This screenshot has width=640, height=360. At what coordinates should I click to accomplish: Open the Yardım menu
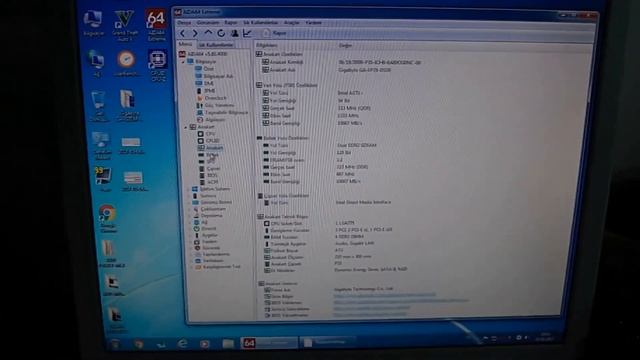coord(313,23)
